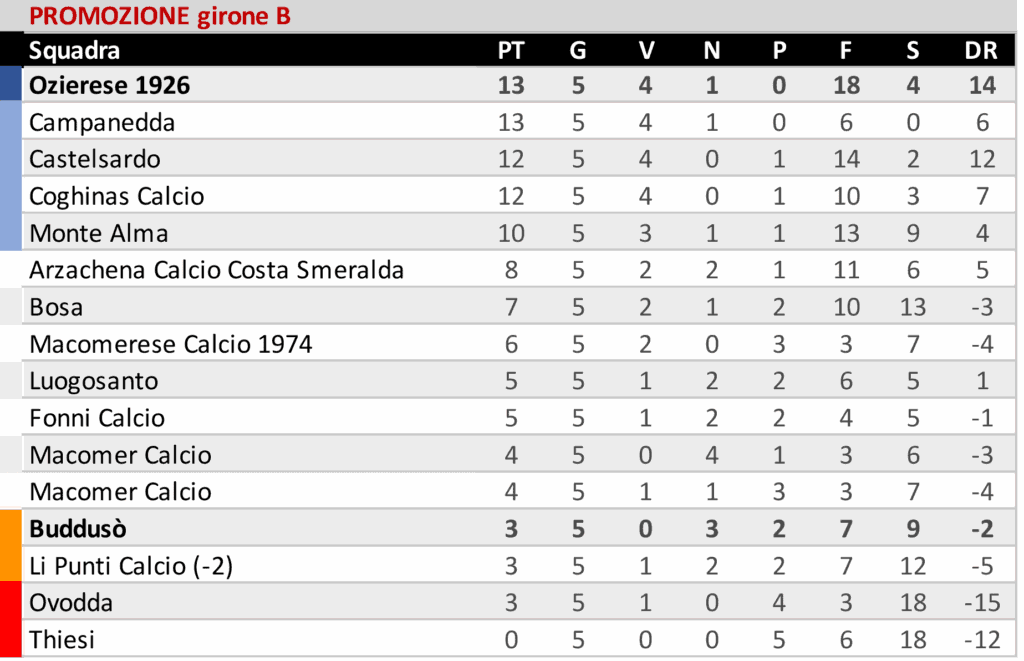The image size is (1024, 661).
Task: Click the Monte Alma team name
Action: pos(99,233)
